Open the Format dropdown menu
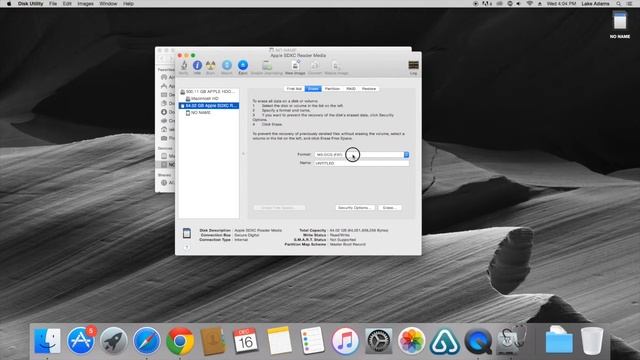Viewport: 640px width, 360px height. (x=362, y=155)
